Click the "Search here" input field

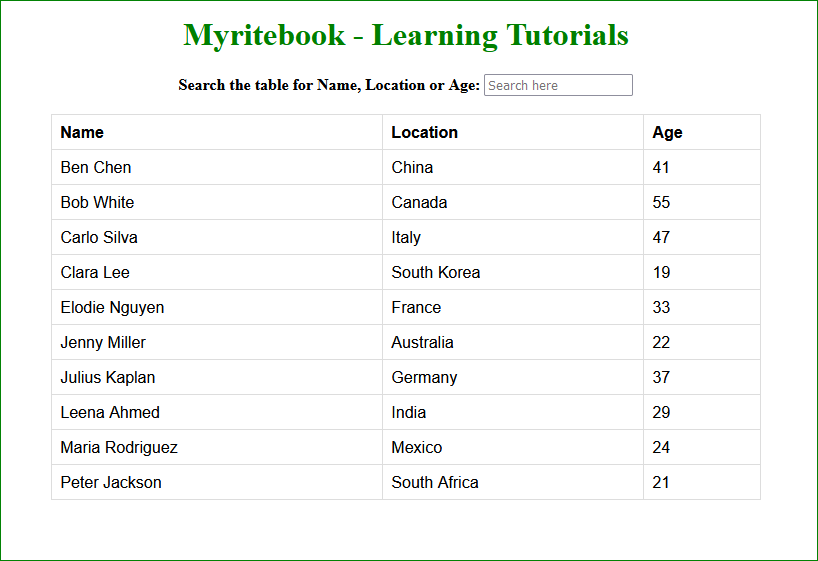coord(558,85)
